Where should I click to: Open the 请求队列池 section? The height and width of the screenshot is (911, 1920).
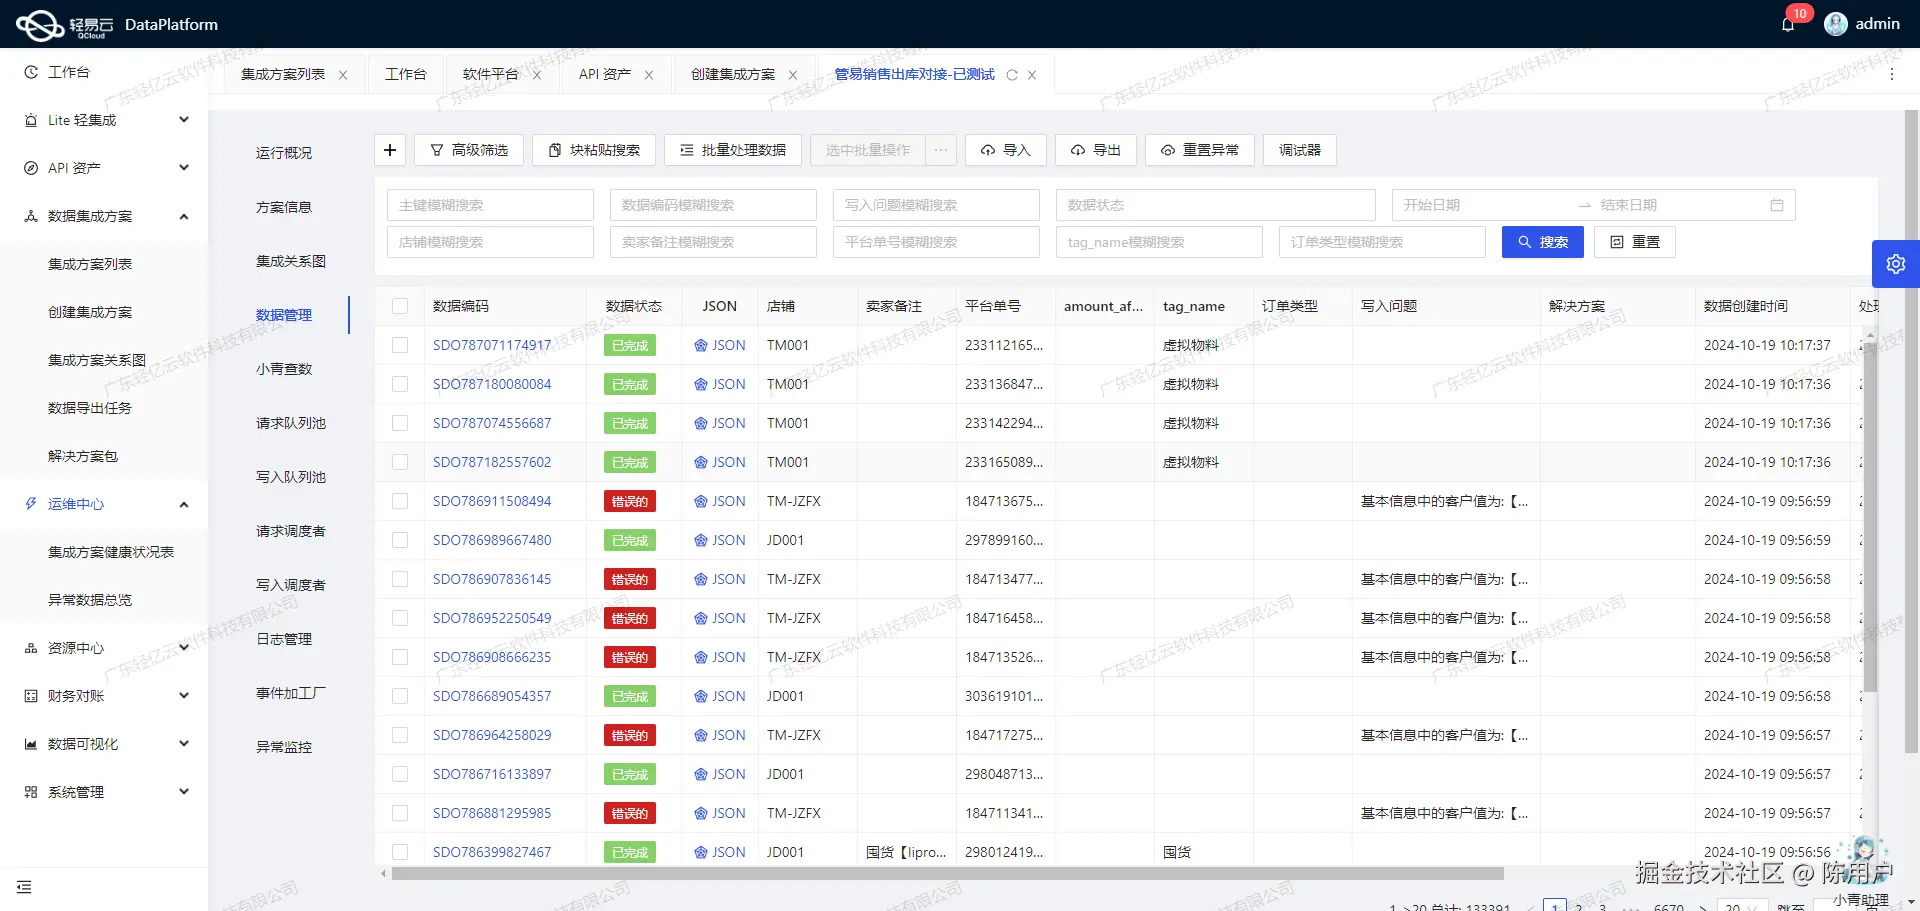290,423
